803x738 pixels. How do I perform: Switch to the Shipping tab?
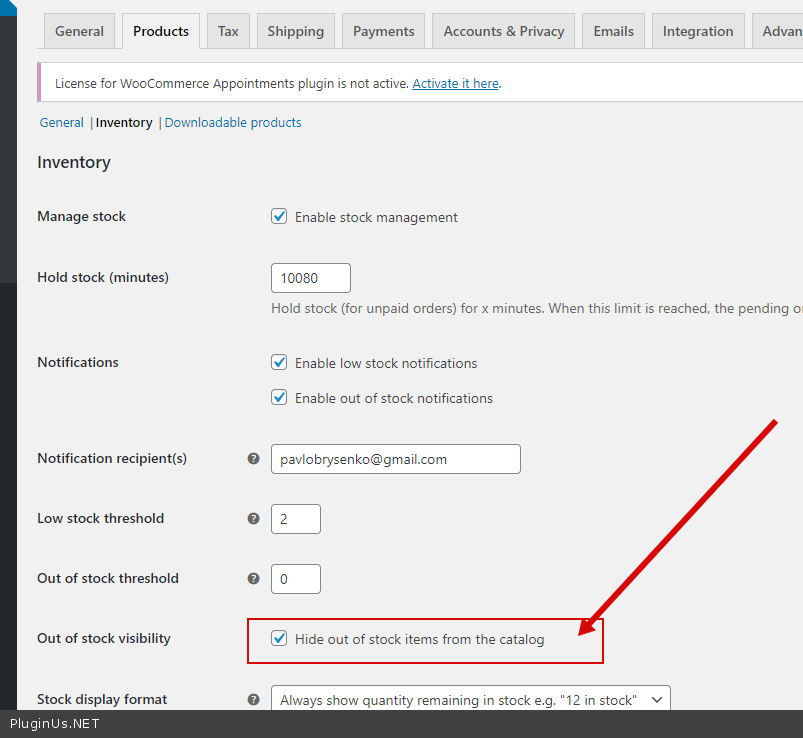click(x=295, y=31)
